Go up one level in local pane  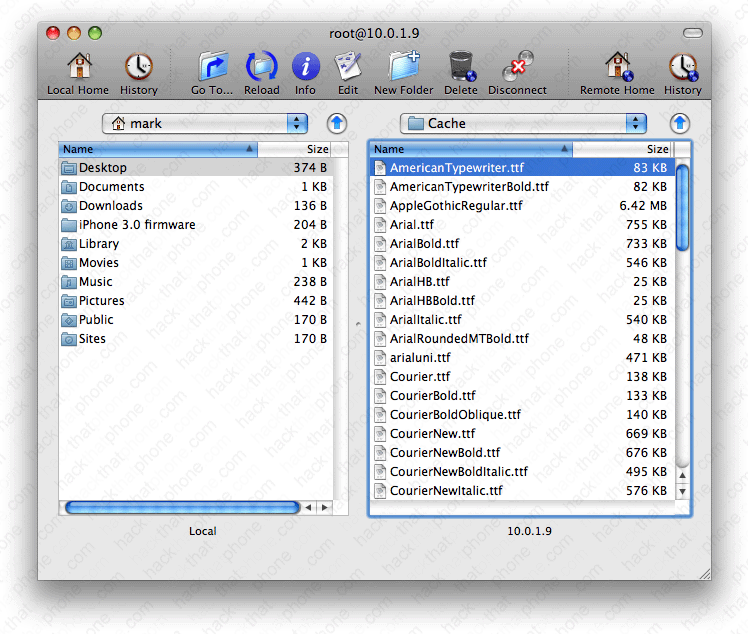[x=338, y=123]
